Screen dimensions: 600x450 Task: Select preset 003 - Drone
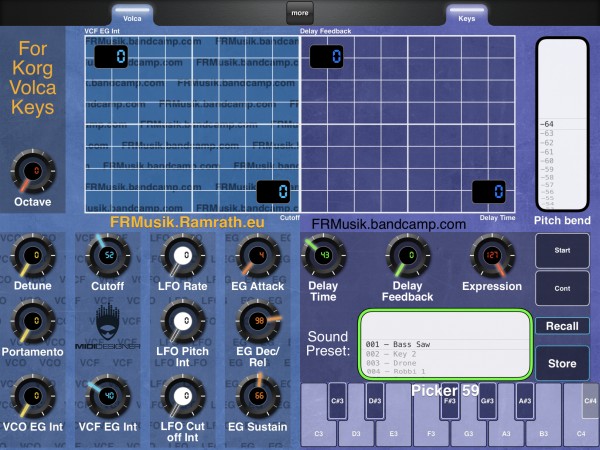click(x=445, y=363)
